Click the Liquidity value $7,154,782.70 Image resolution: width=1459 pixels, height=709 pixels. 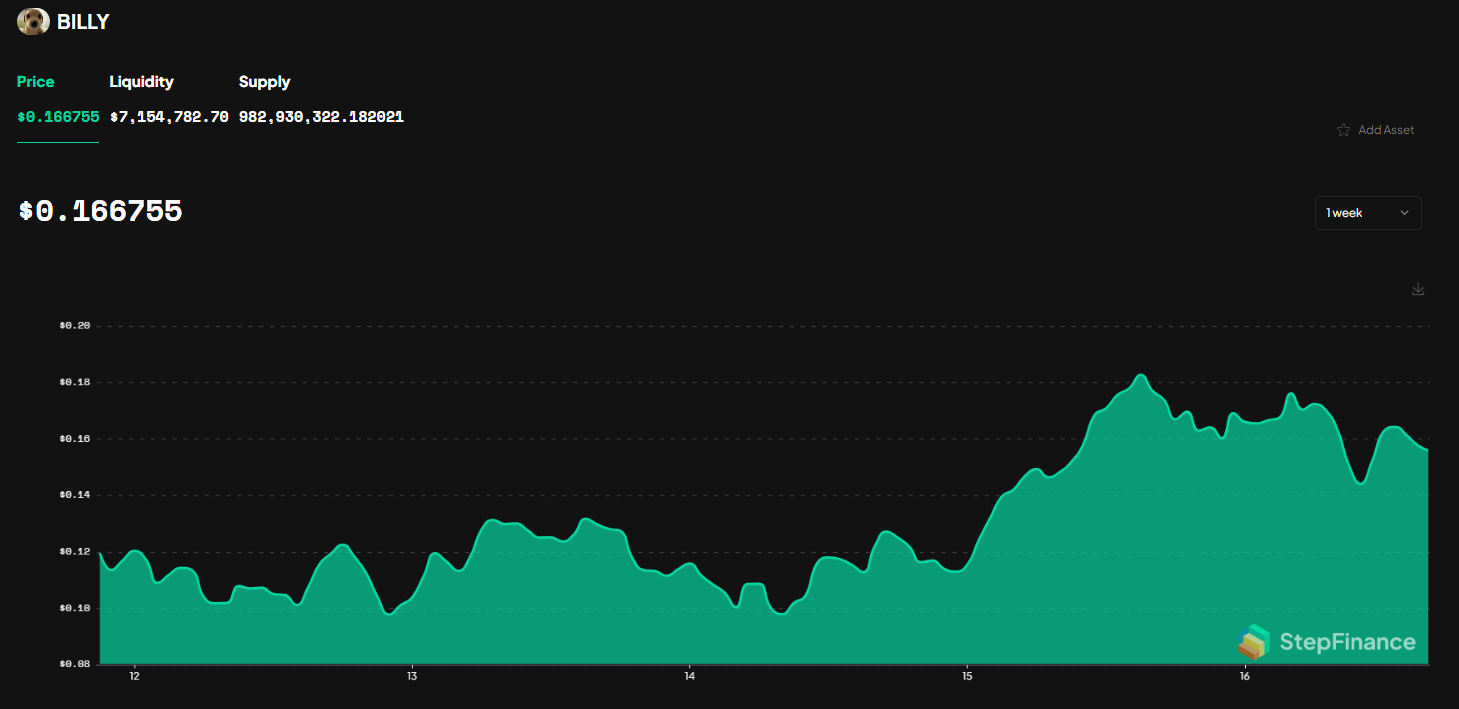169,116
